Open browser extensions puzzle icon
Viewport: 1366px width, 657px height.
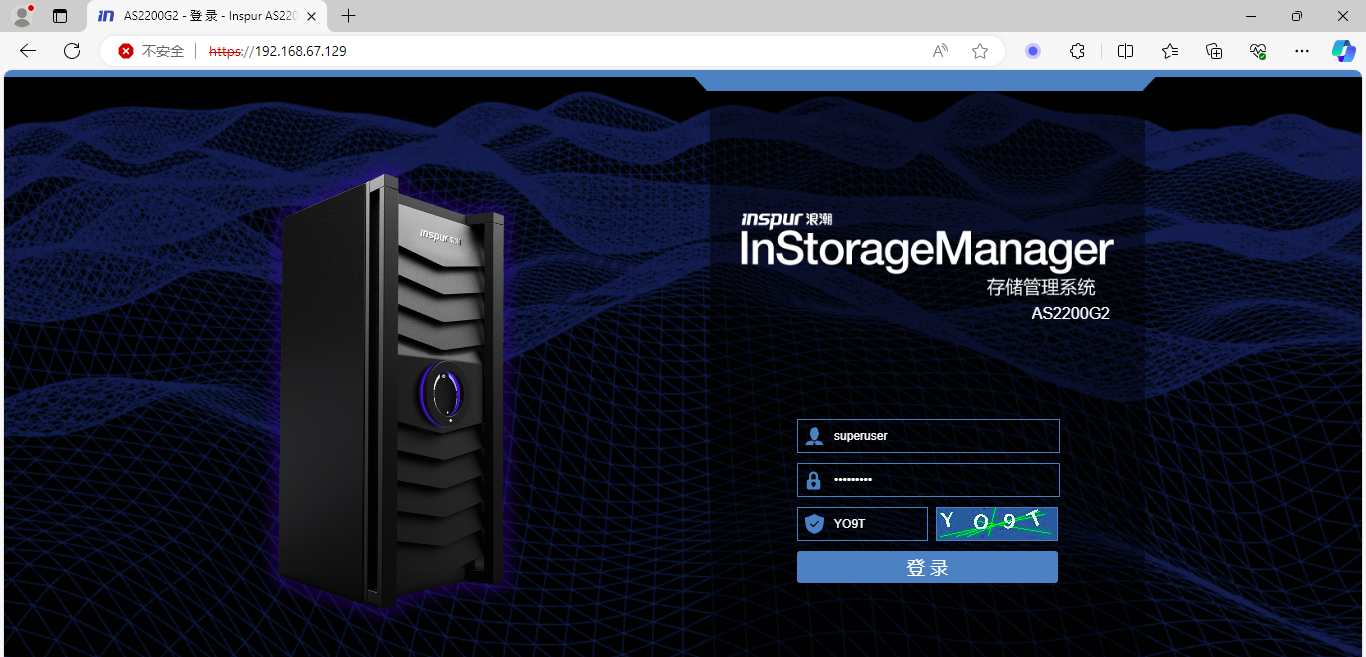pos(1077,51)
